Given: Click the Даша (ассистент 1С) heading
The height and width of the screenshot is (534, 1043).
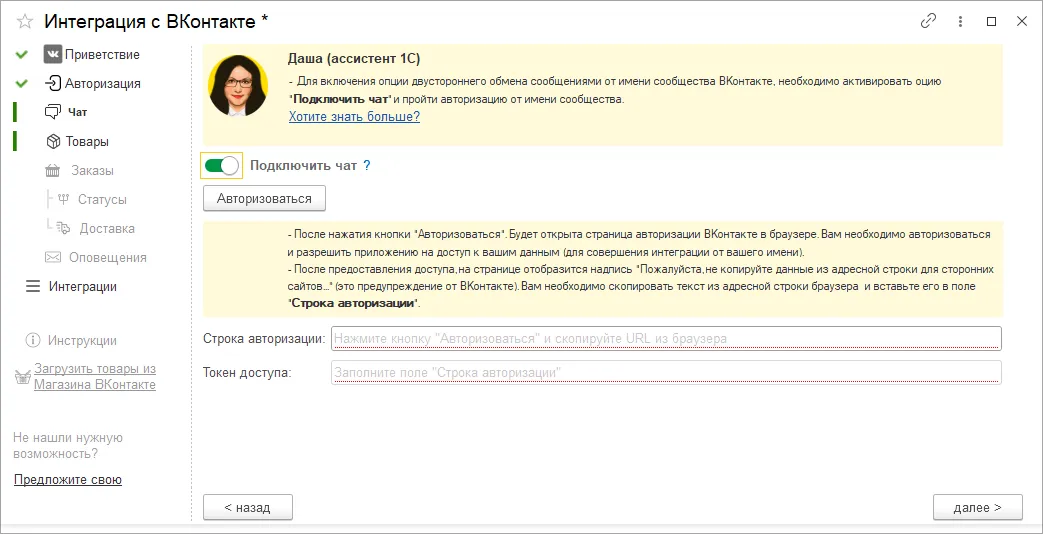Looking at the screenshot, I should 354,59.
